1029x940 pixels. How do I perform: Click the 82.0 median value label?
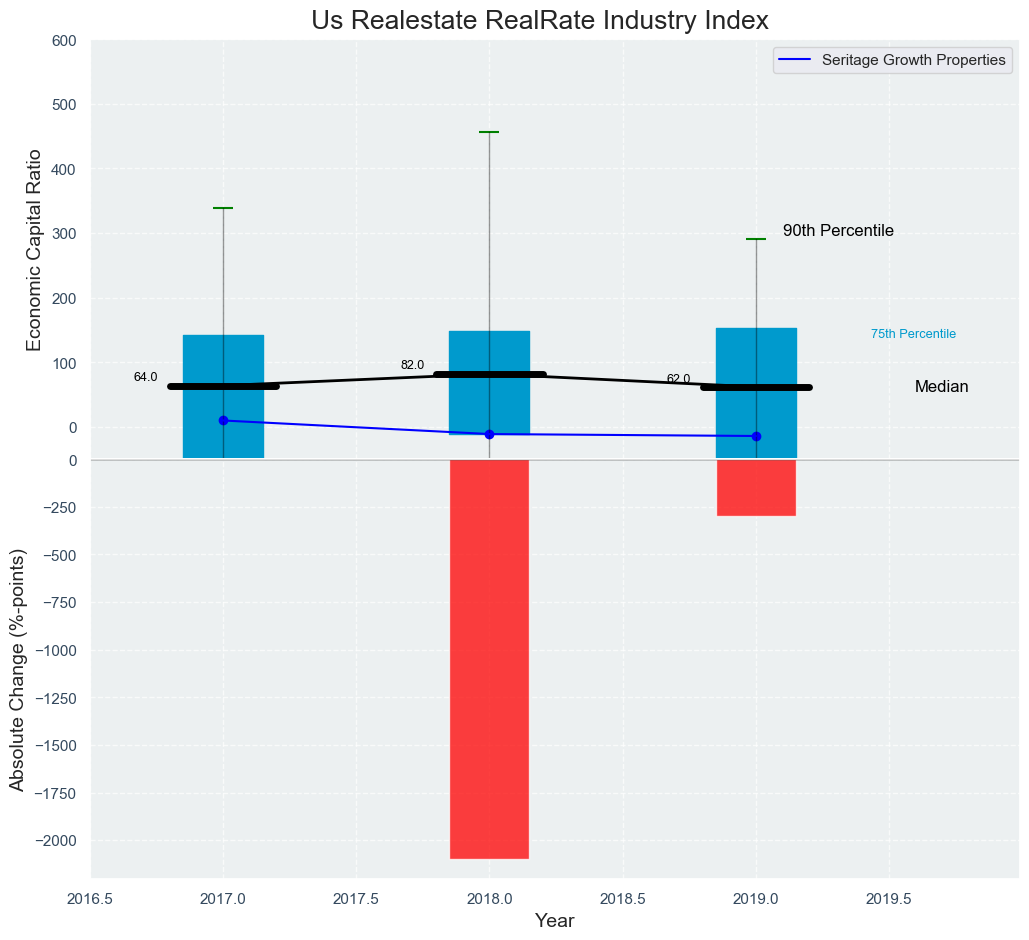coord(412,365)
